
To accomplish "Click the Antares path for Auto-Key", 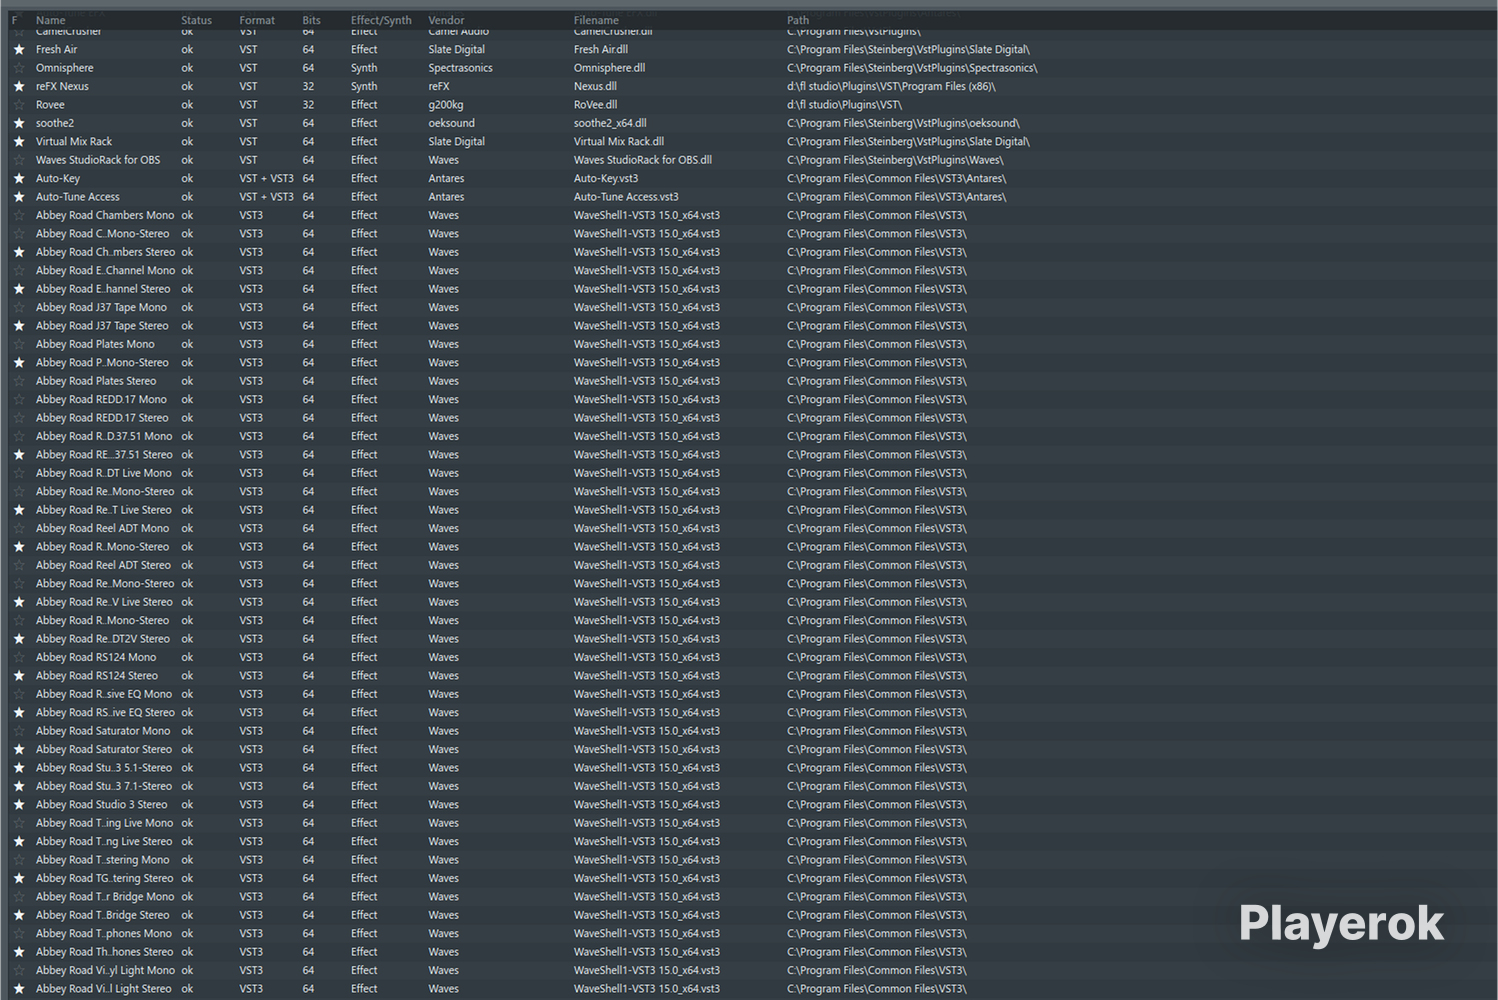I will 897,179.
